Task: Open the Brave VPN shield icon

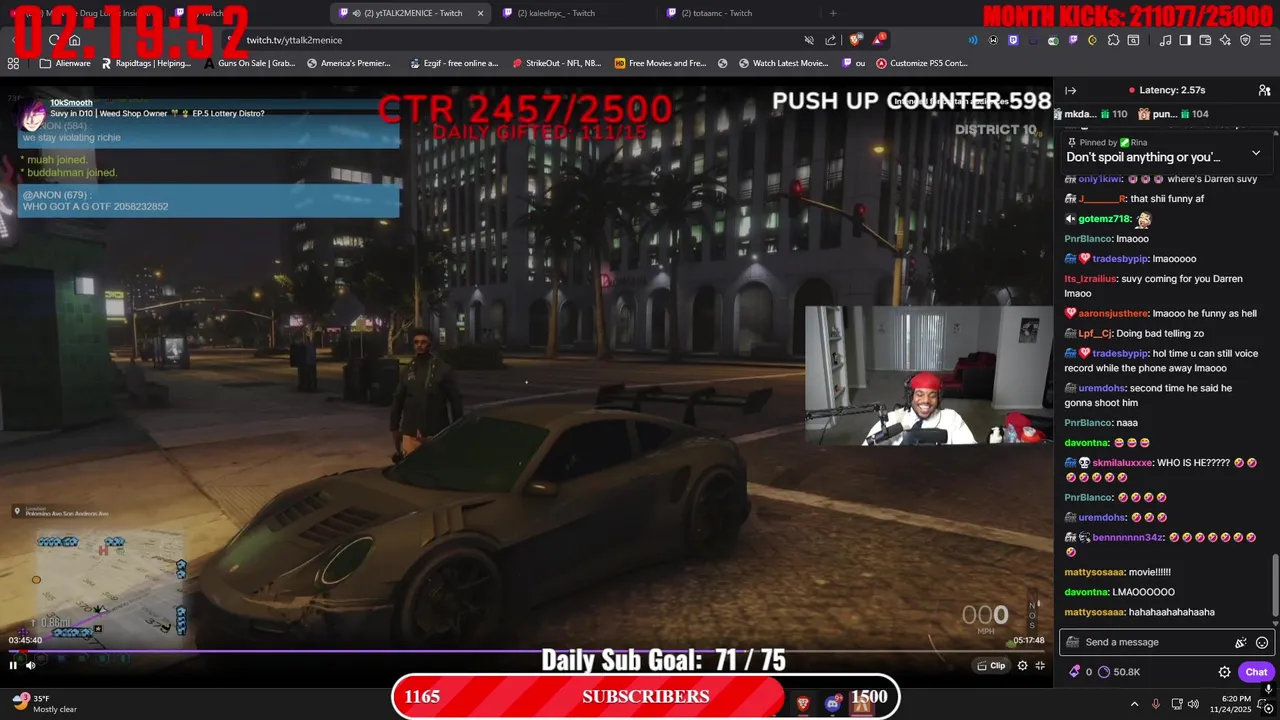Action: pyautogui.click(x=1245, y=40)
